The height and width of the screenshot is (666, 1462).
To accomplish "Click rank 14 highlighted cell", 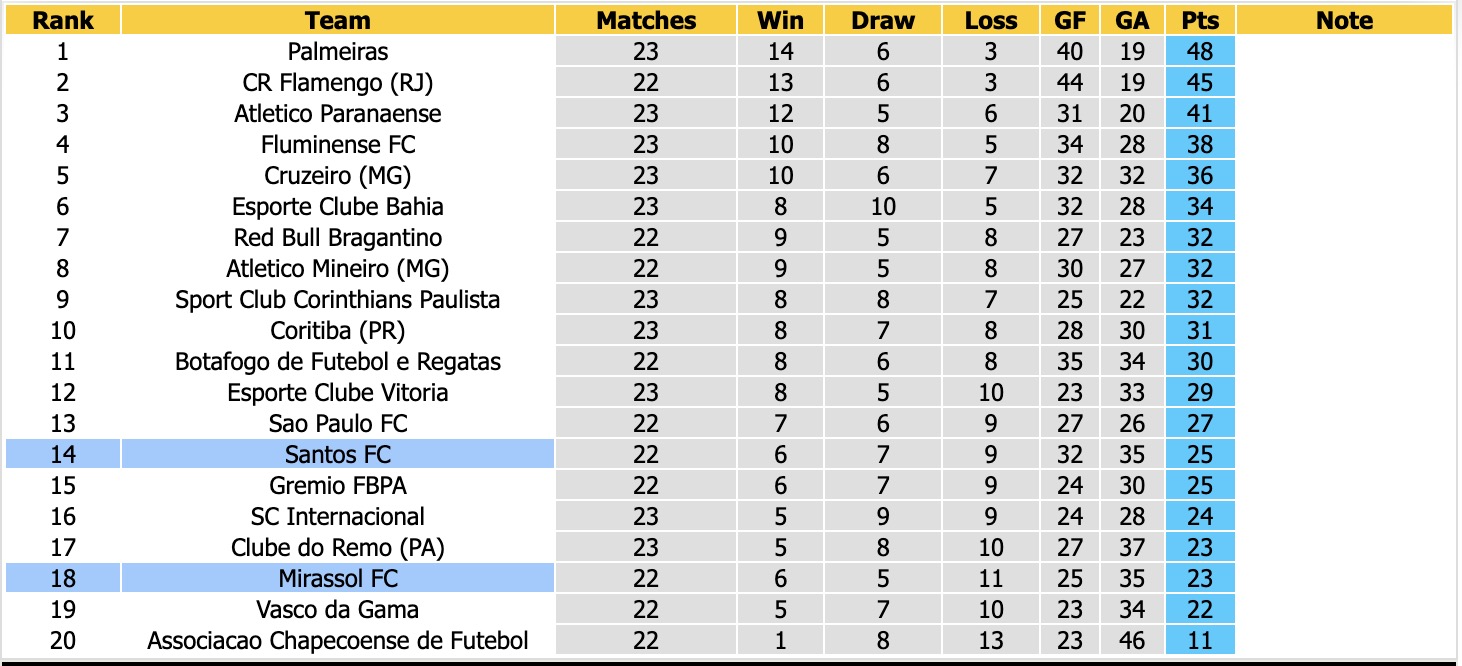I will tap(63, 455).
